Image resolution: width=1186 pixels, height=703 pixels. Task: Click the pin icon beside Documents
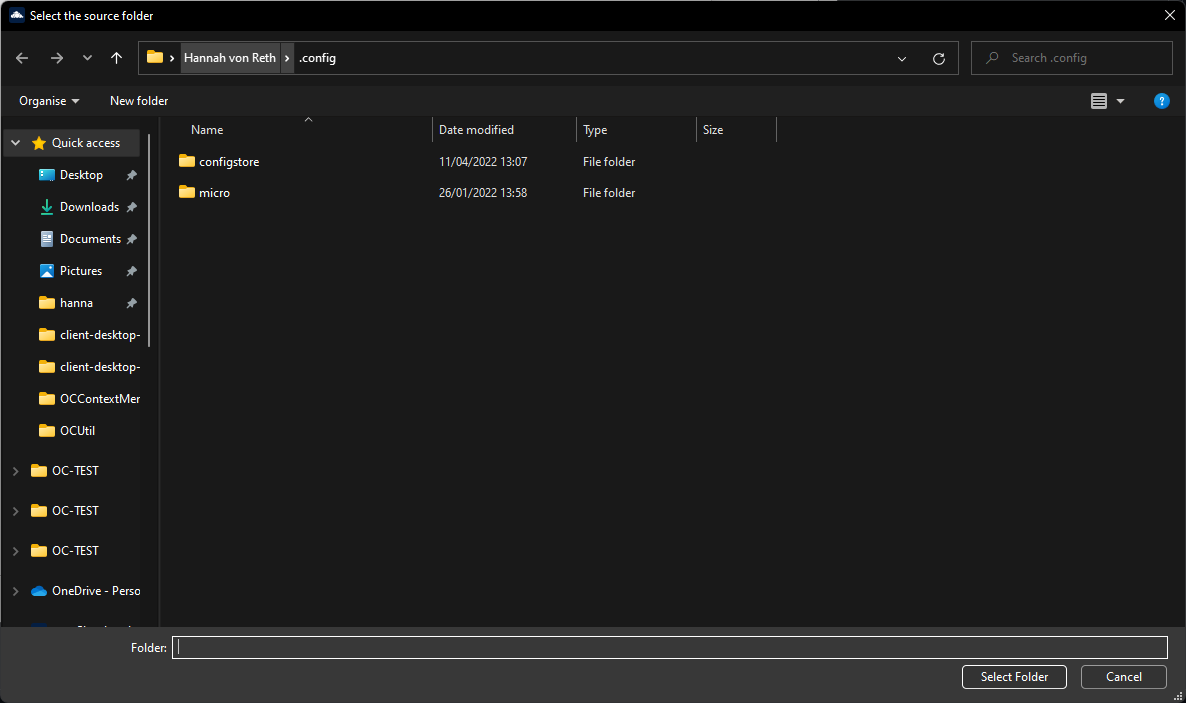132,239
